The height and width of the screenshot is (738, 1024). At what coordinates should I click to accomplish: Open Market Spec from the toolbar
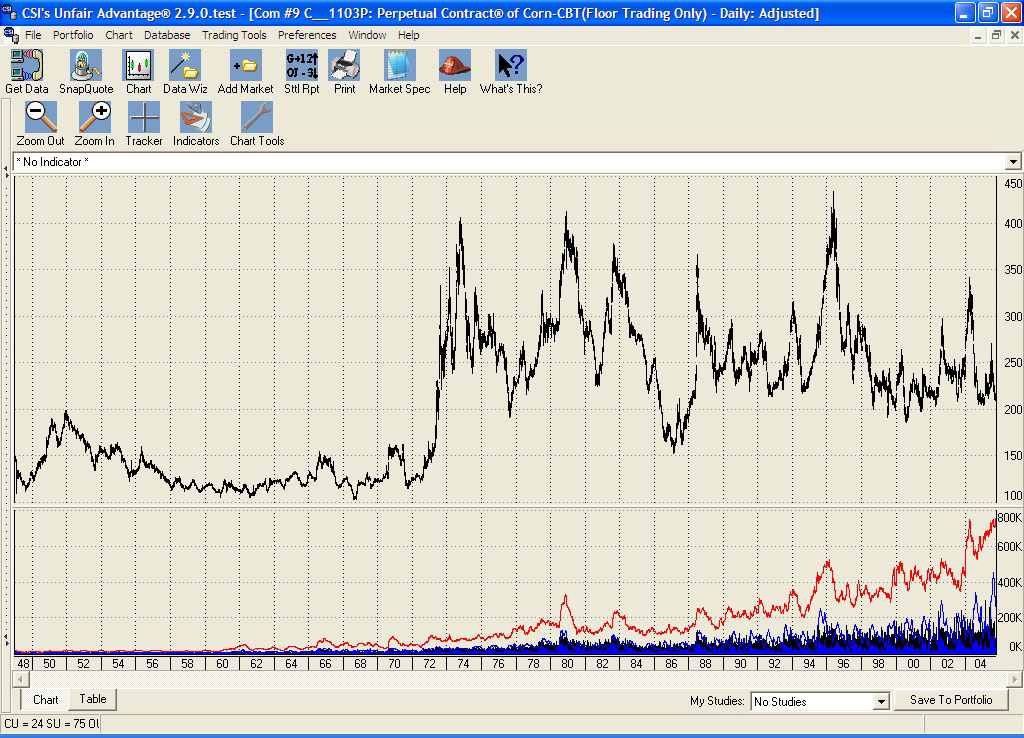[400, 72]
